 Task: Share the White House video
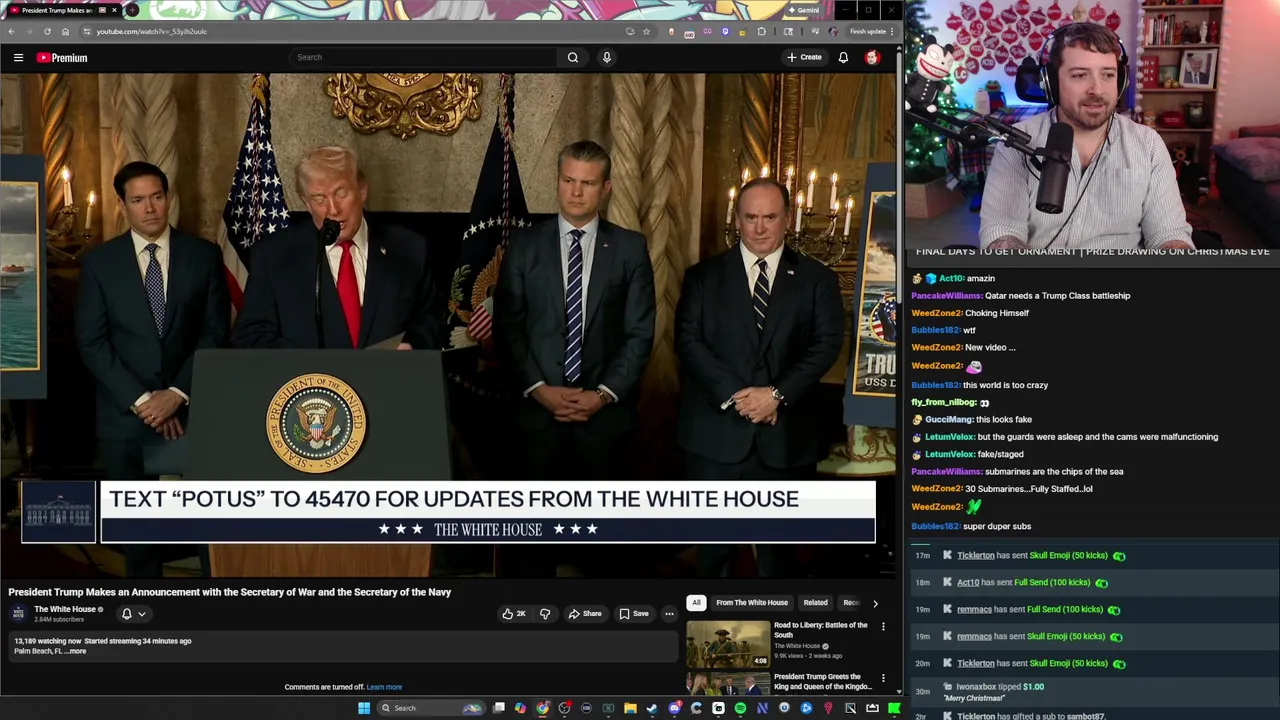[x=585, y=614]
